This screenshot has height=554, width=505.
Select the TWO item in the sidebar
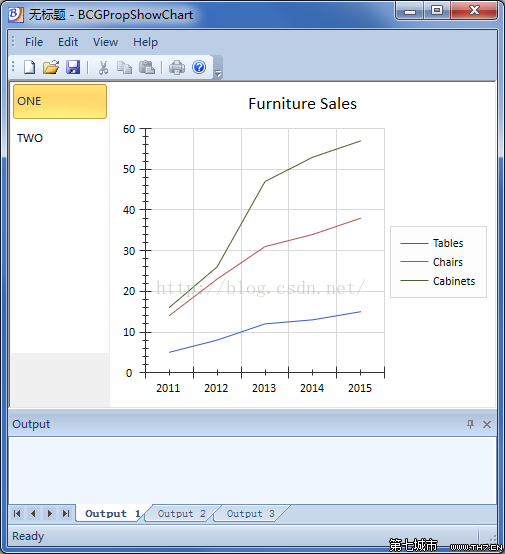(x=60, y=138)
